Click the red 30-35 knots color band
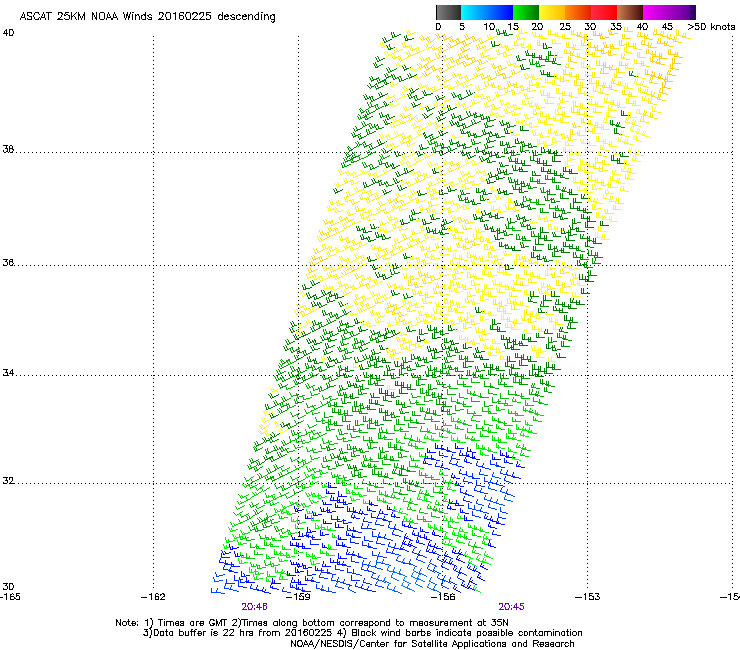The image size is (740, 650). click(x=604, y=12)
